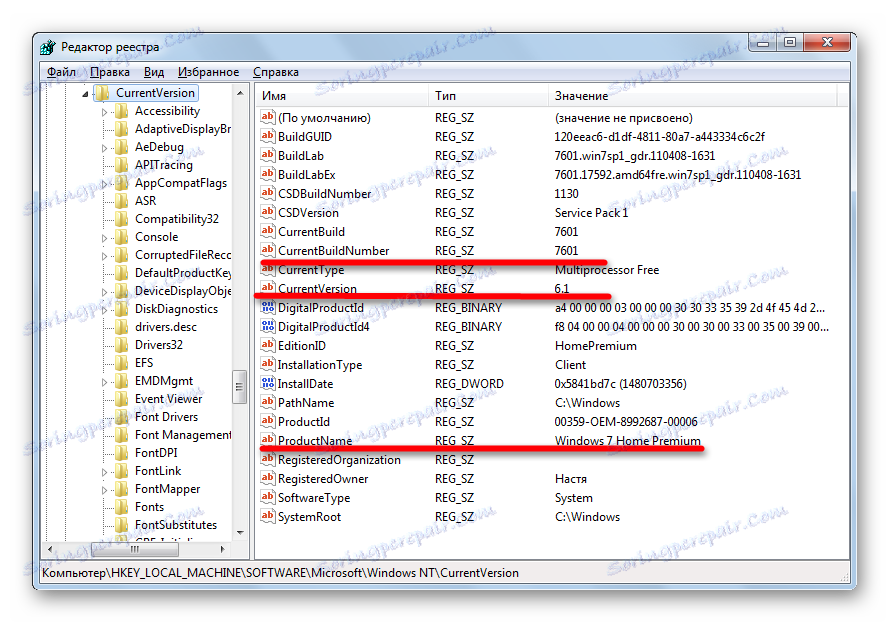Screen dimensions: 890x623
Task: Open the Избранное menu
Action: tap(208, 72)
